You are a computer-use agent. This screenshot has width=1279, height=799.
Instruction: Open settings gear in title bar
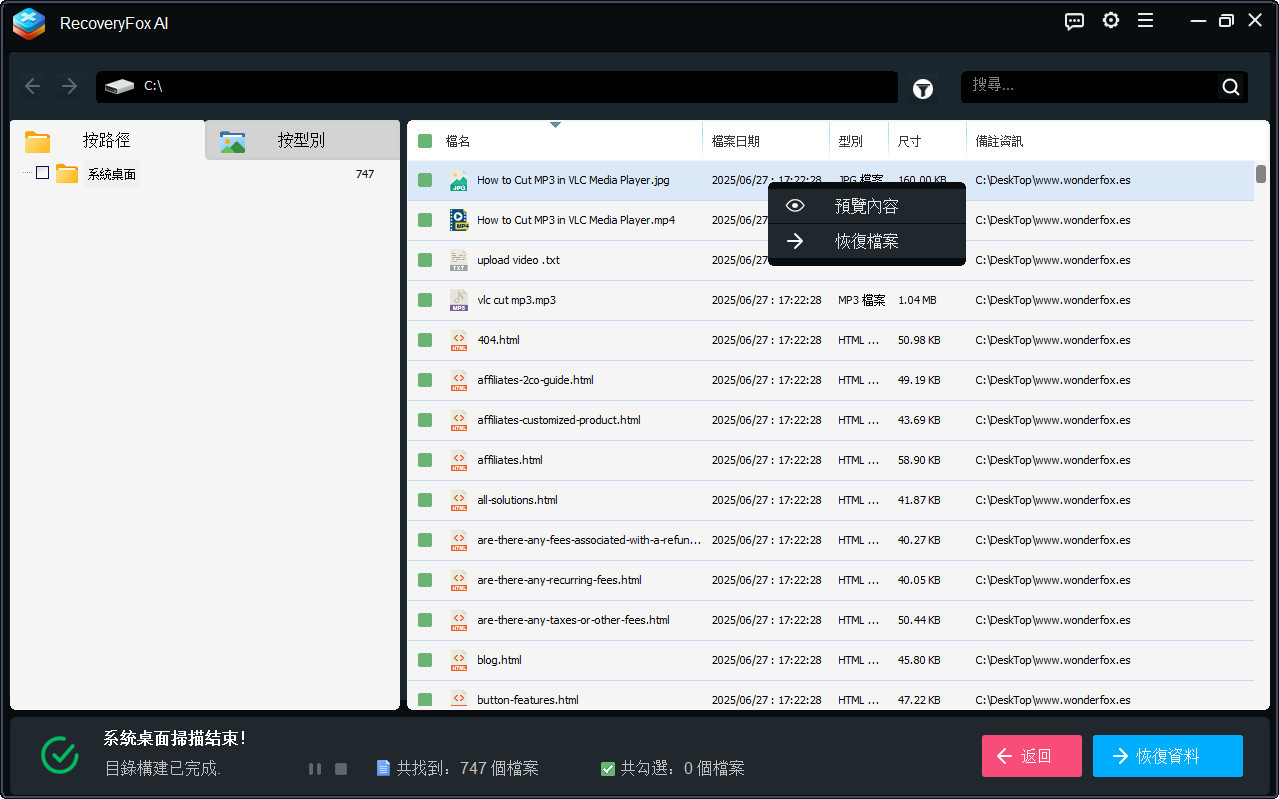coord(1111,21)
